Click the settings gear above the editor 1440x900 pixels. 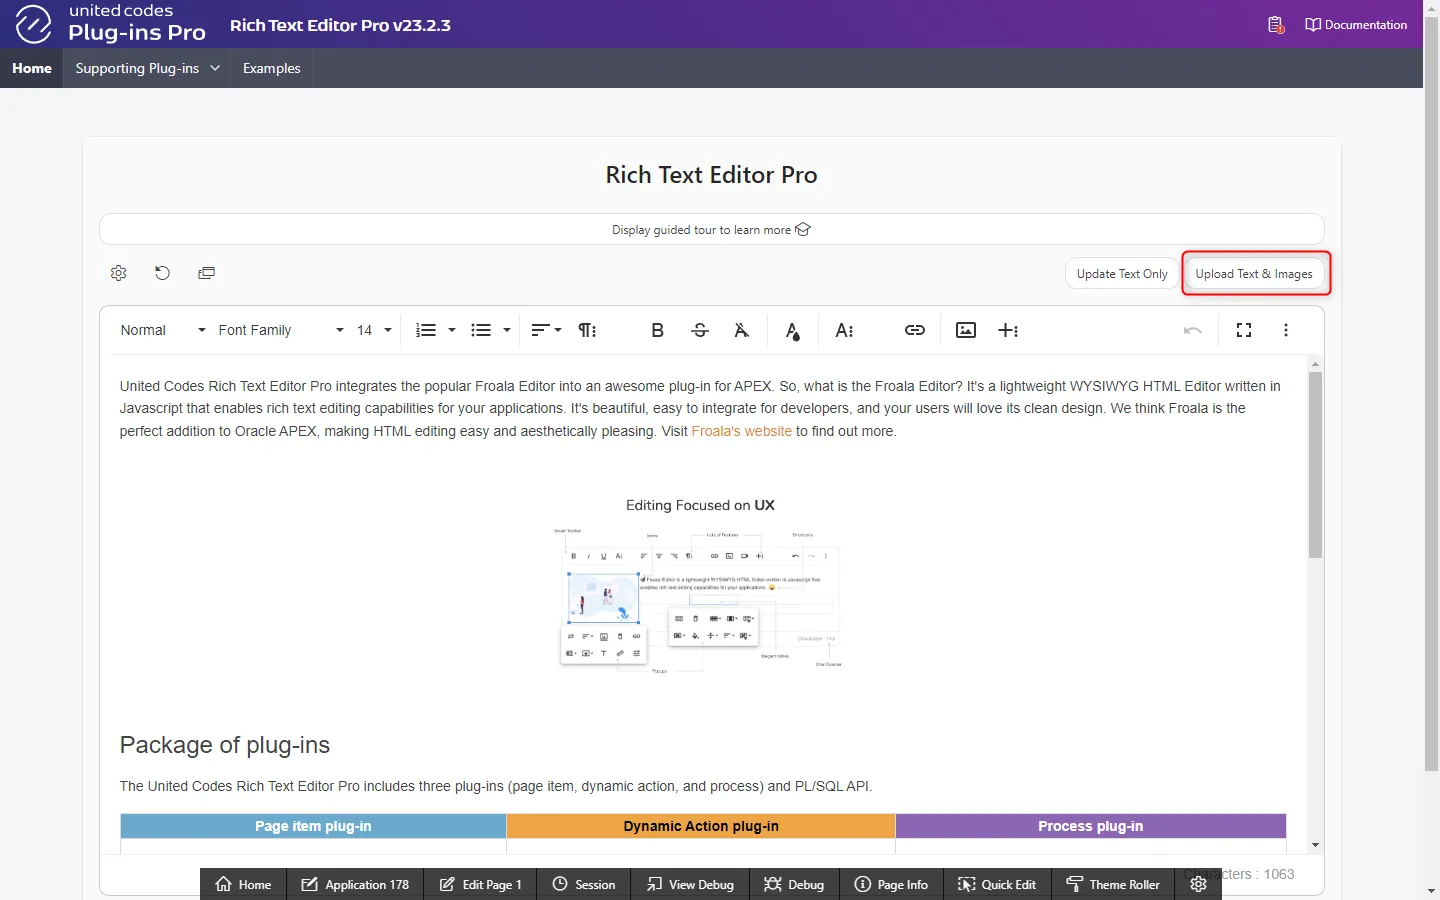pyautogui.click(x=119, y=273)
